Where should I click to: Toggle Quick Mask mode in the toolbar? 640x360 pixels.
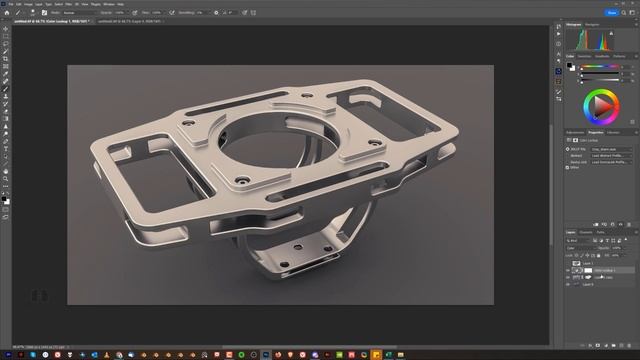tap(5, 209)
